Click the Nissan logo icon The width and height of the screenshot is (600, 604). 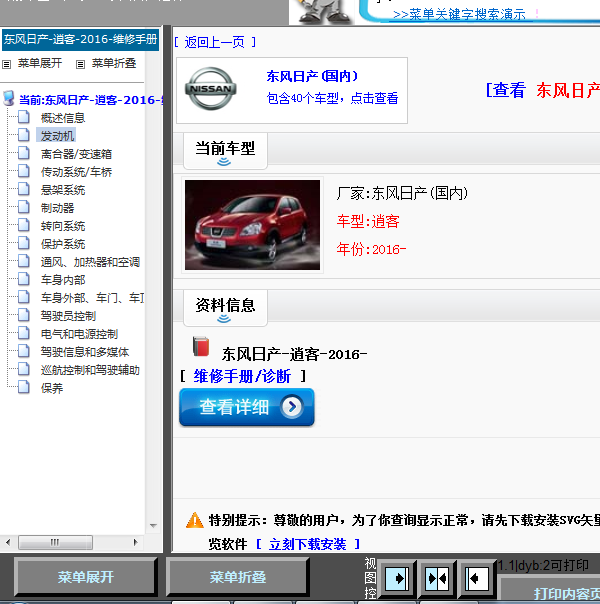[211, 89]
